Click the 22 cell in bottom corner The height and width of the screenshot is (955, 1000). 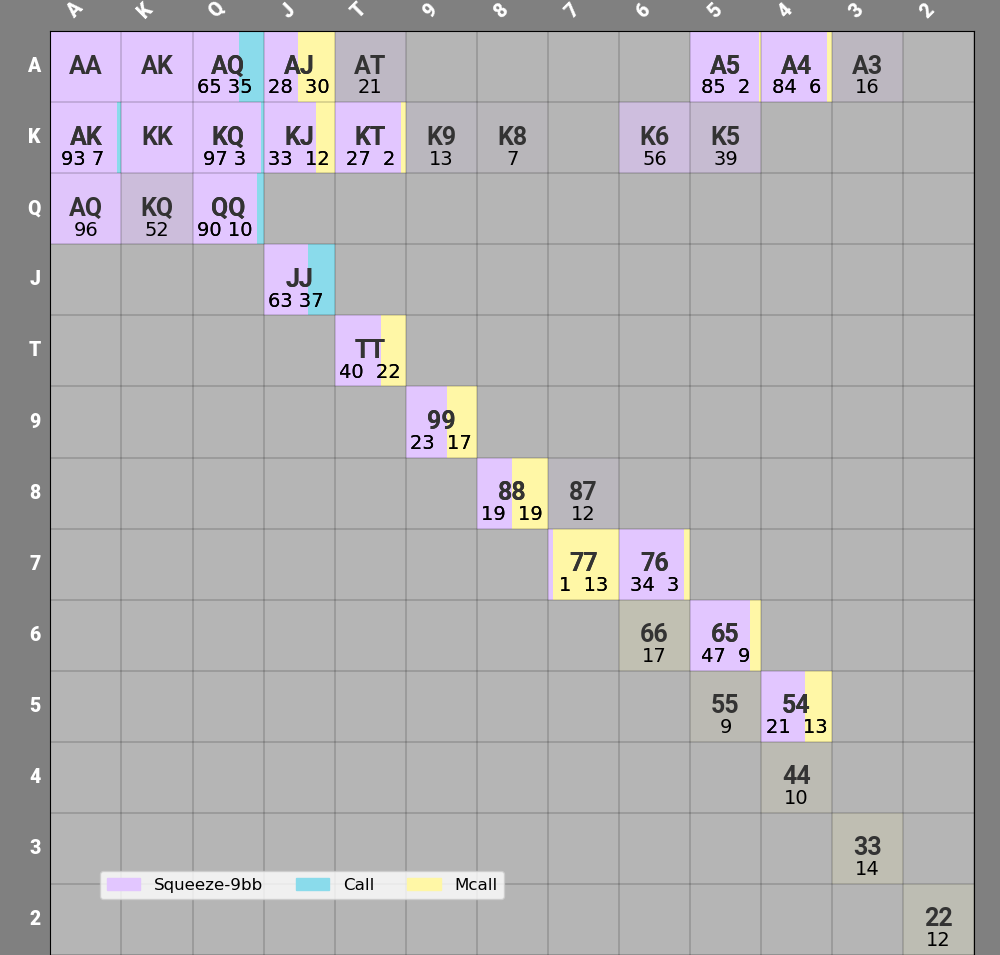coord(938,919)
